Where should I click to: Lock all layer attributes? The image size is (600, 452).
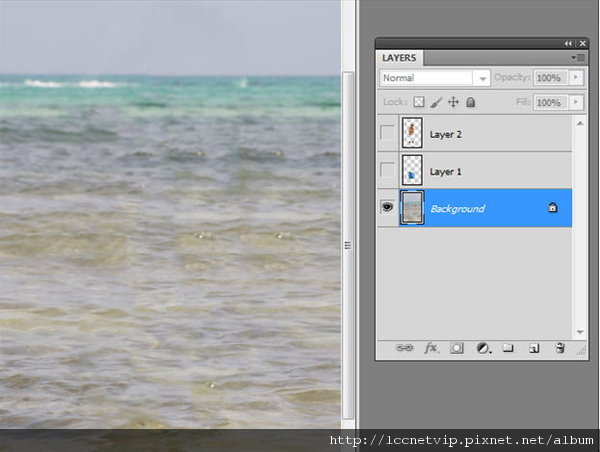point(470,102)
